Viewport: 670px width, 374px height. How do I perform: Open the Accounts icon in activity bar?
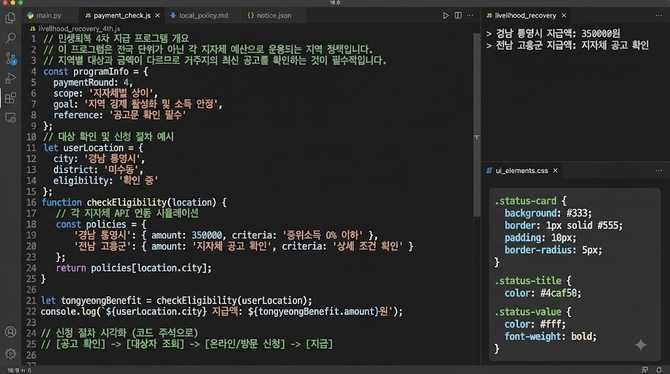10,332
